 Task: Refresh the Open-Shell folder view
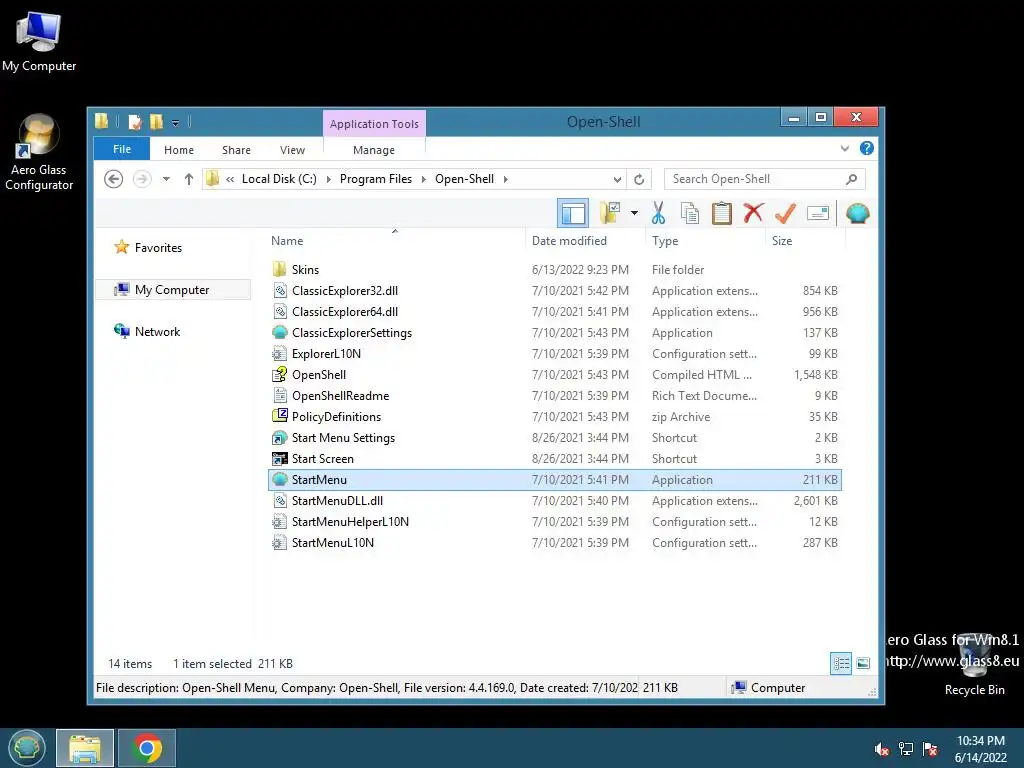(x=639, y=179)
